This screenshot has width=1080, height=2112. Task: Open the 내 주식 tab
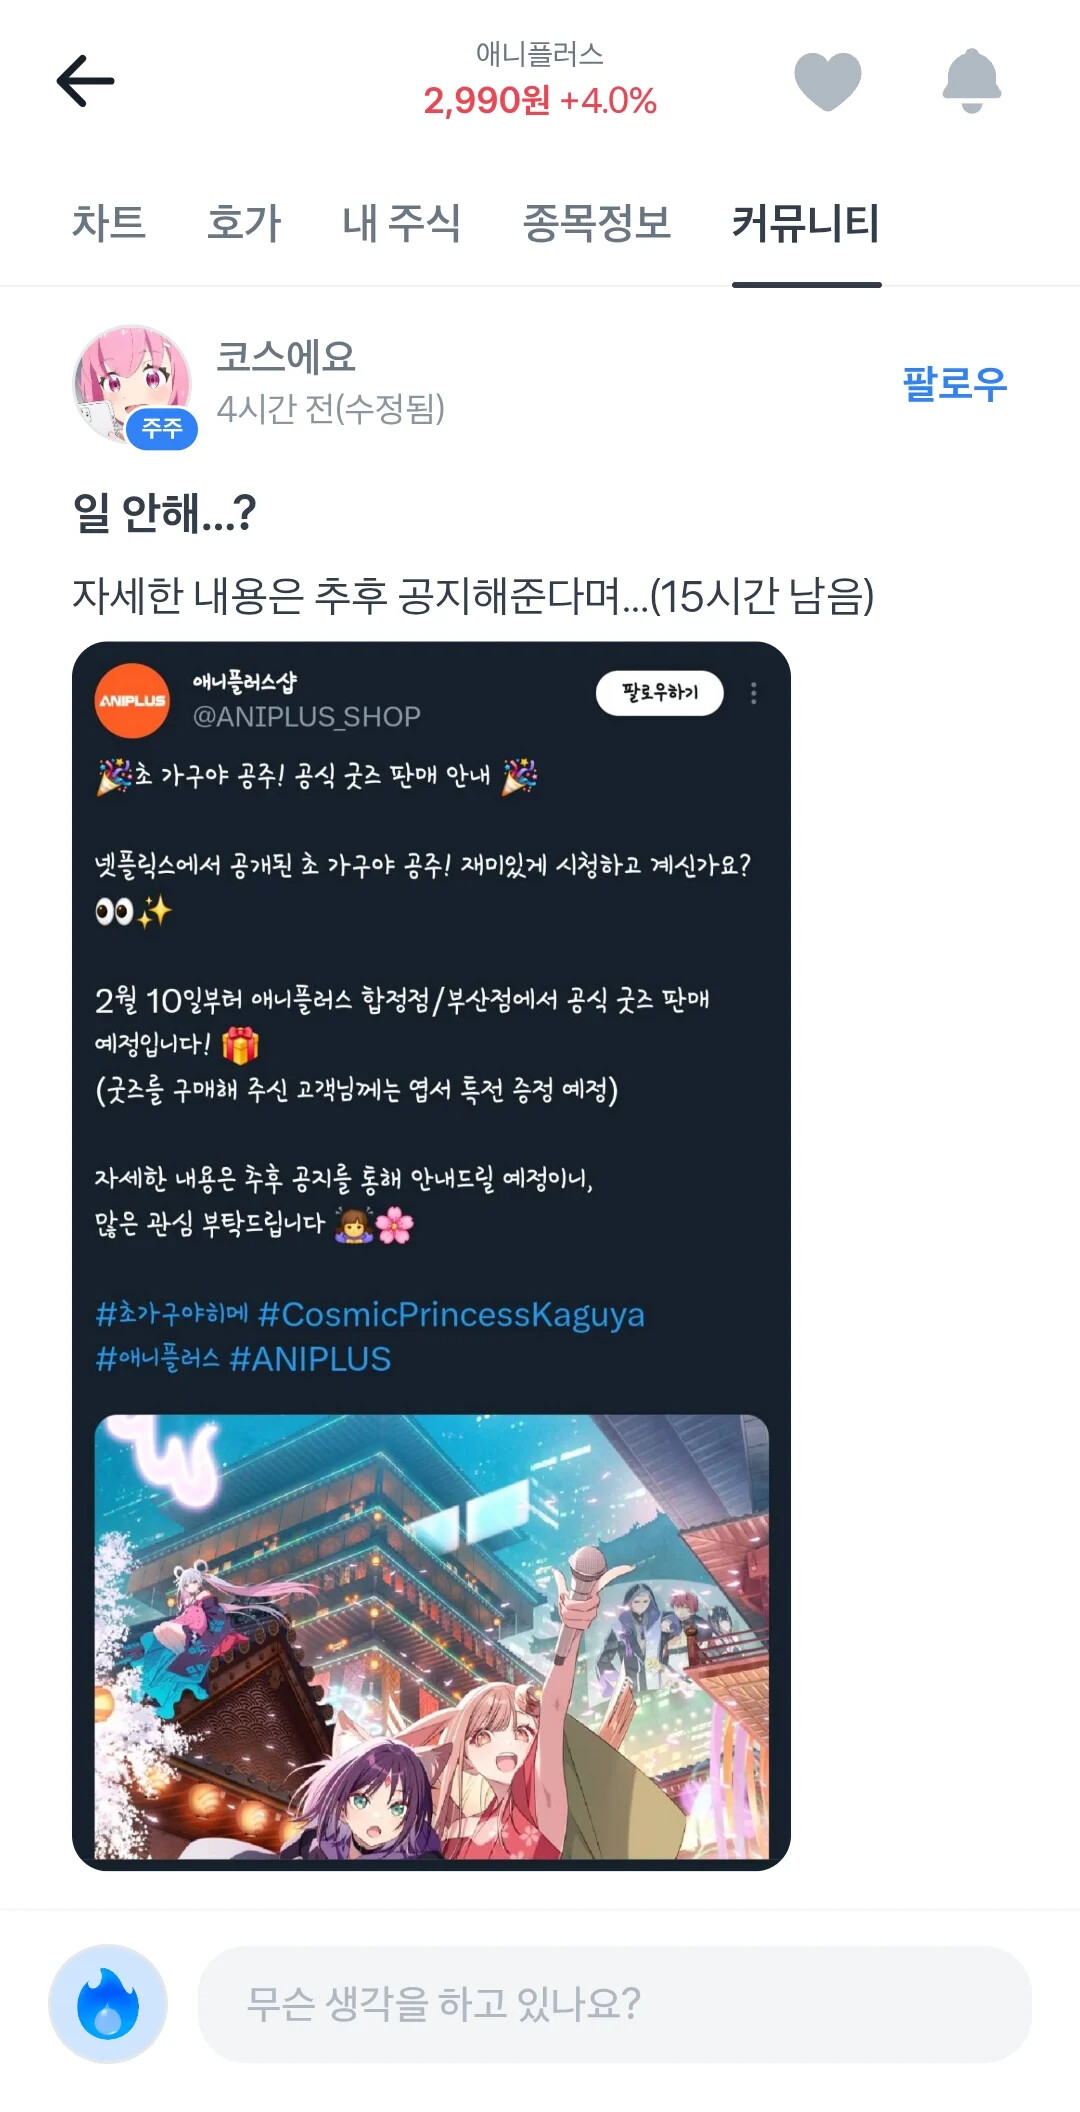402,223
